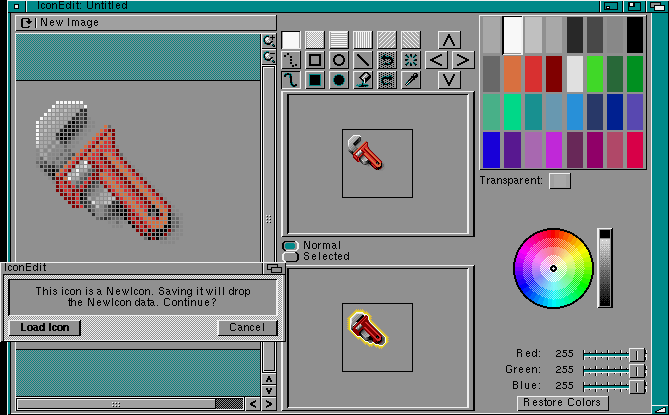Click Restore Colors button
Screen dimensions: 669x415
[x=560, y=402]
